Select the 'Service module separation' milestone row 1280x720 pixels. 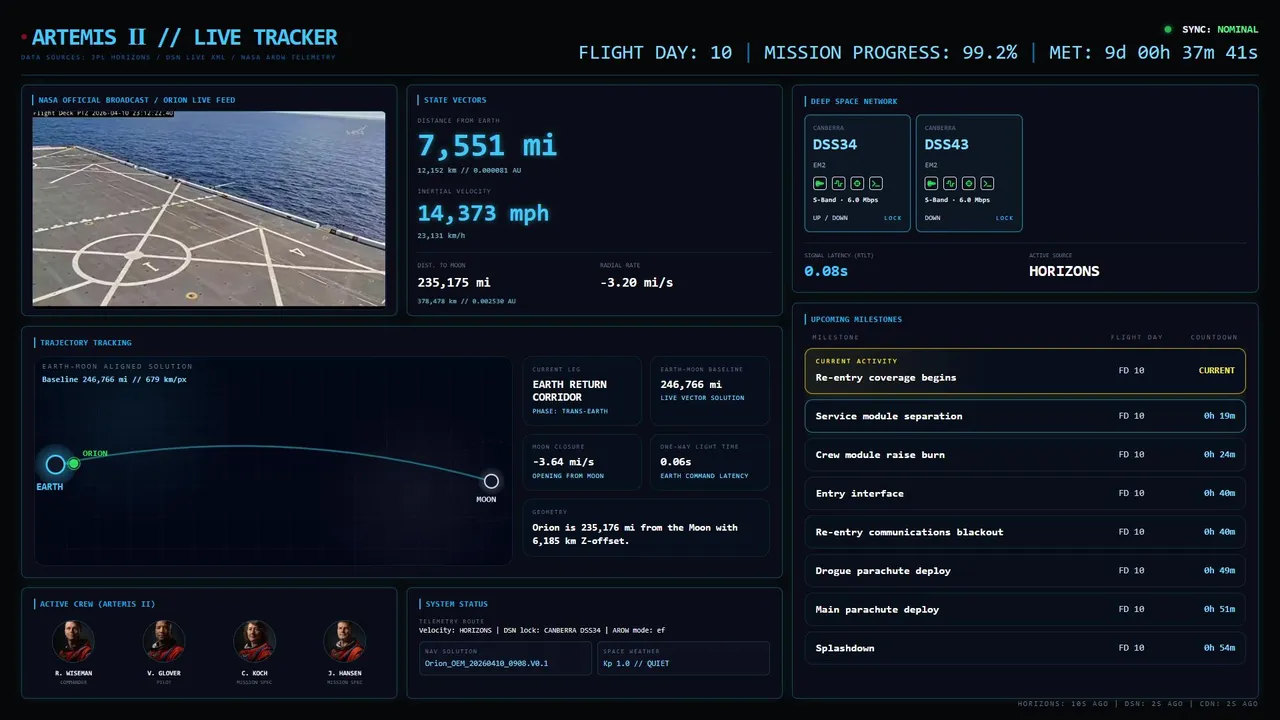(1025, 416)
